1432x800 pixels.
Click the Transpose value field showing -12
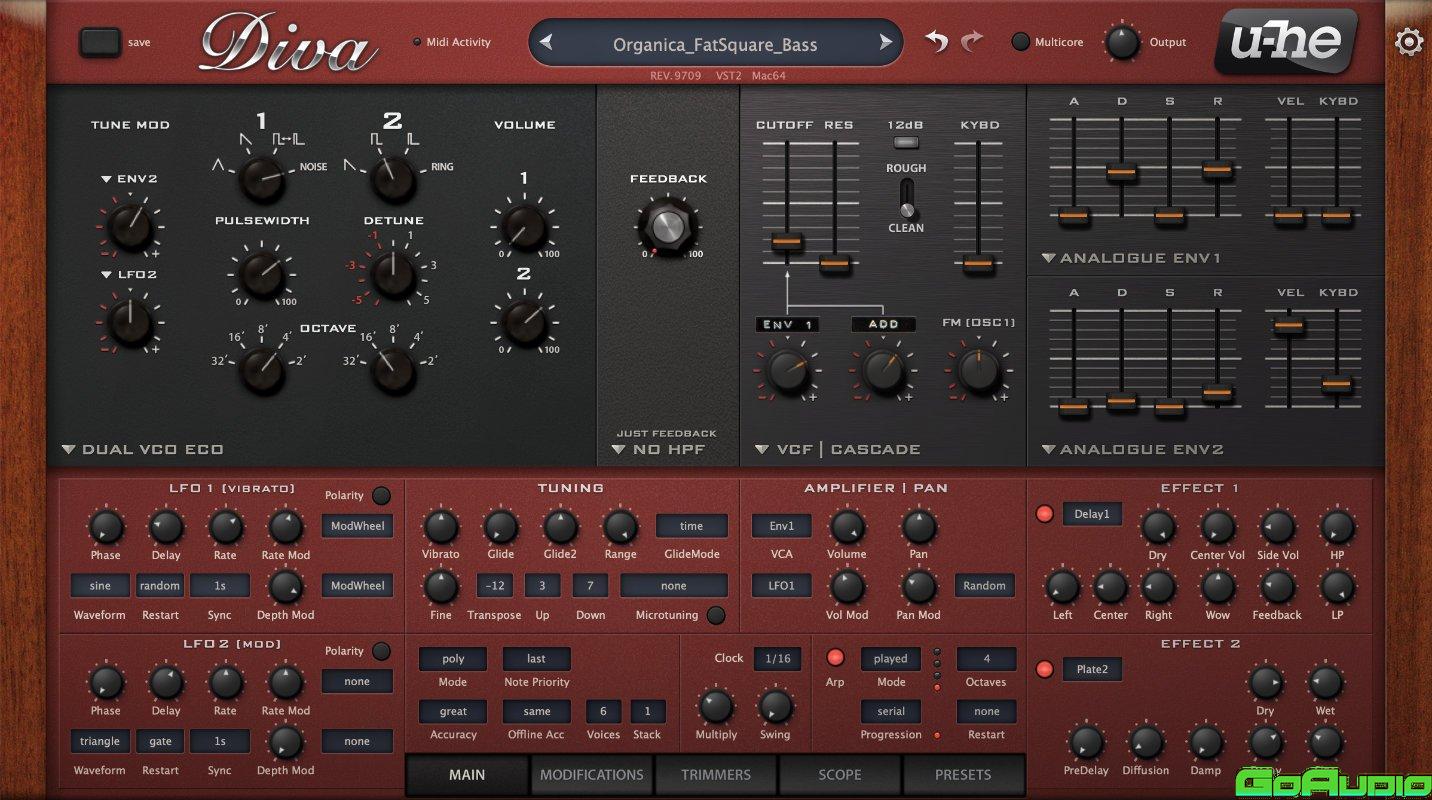[494, 585]
